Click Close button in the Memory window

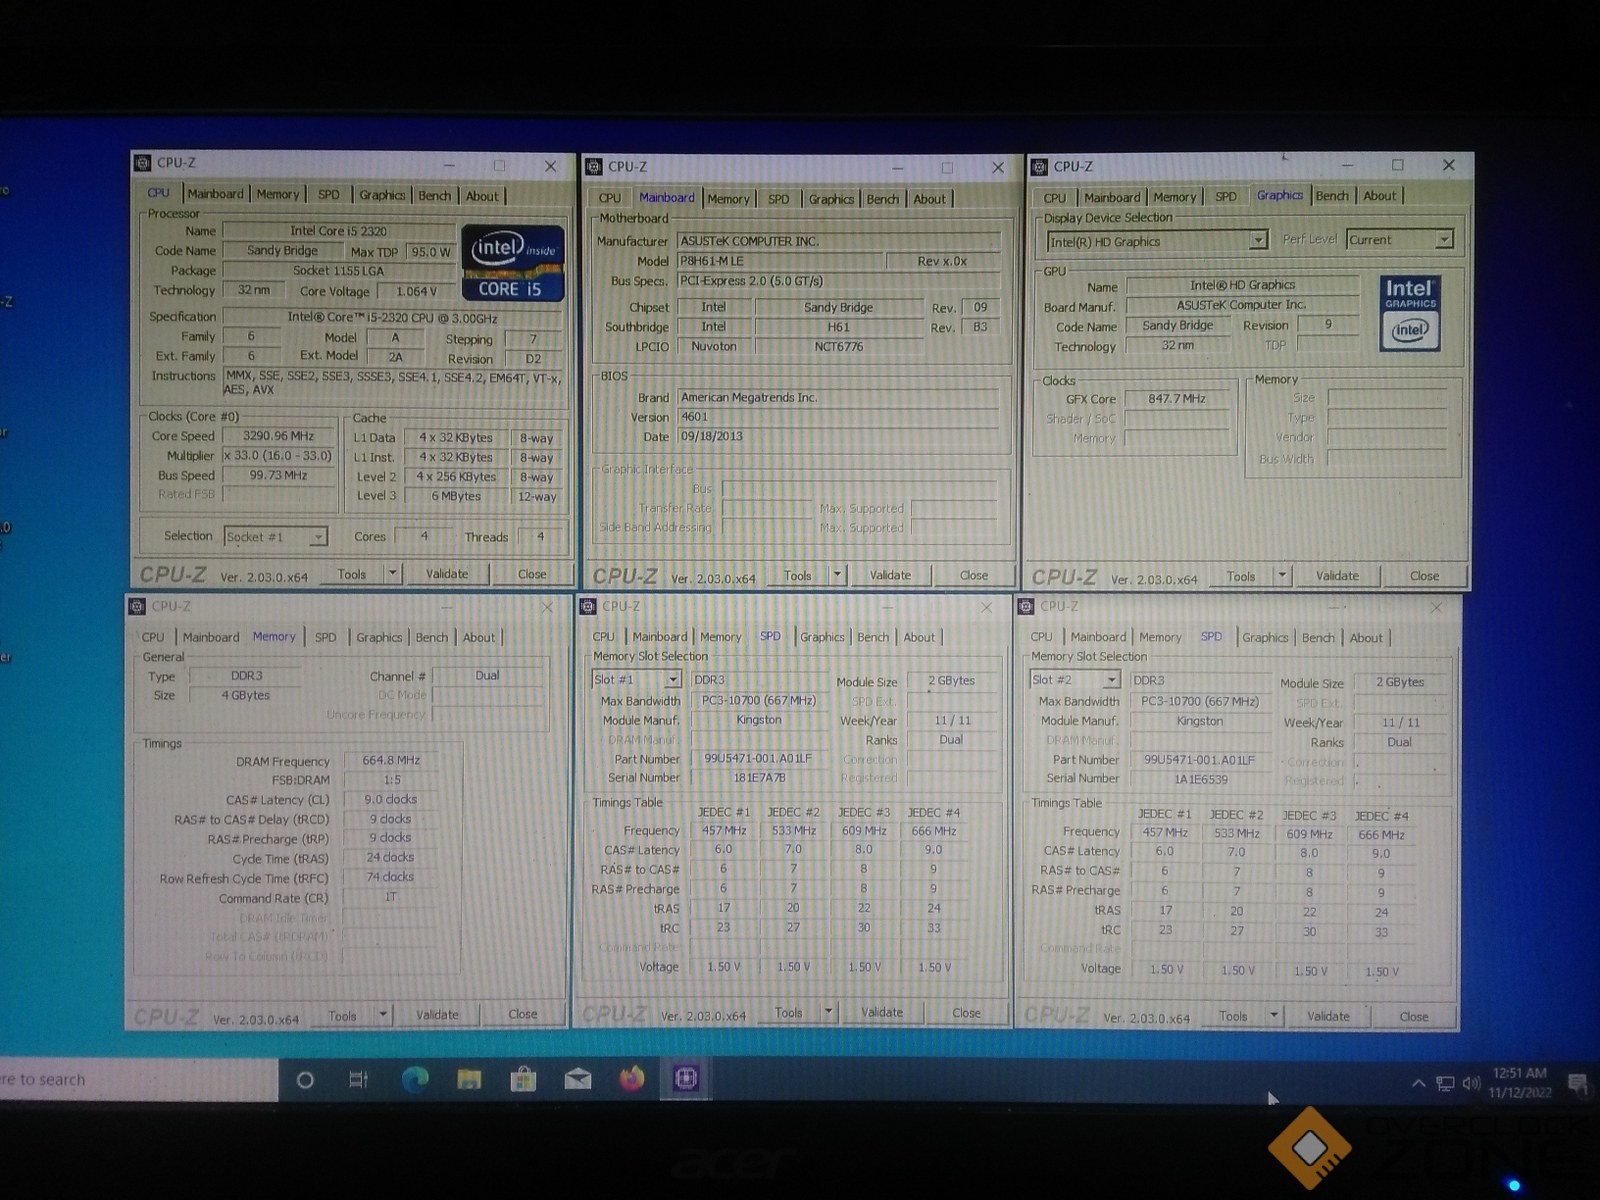[x=522, y=1014]
